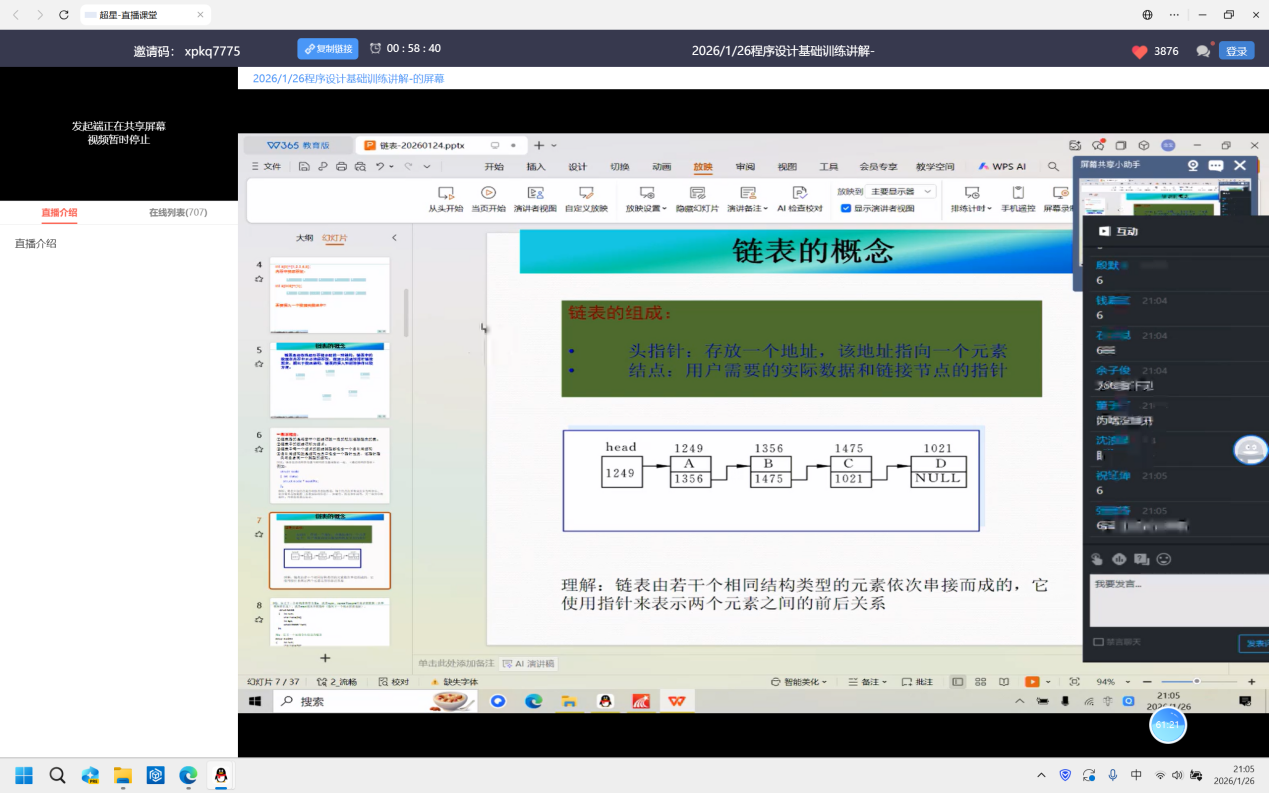Open 演讲者视图 presenter view icon
Viewport: 1269px width, 793px height.
click(x=535, y=193)
